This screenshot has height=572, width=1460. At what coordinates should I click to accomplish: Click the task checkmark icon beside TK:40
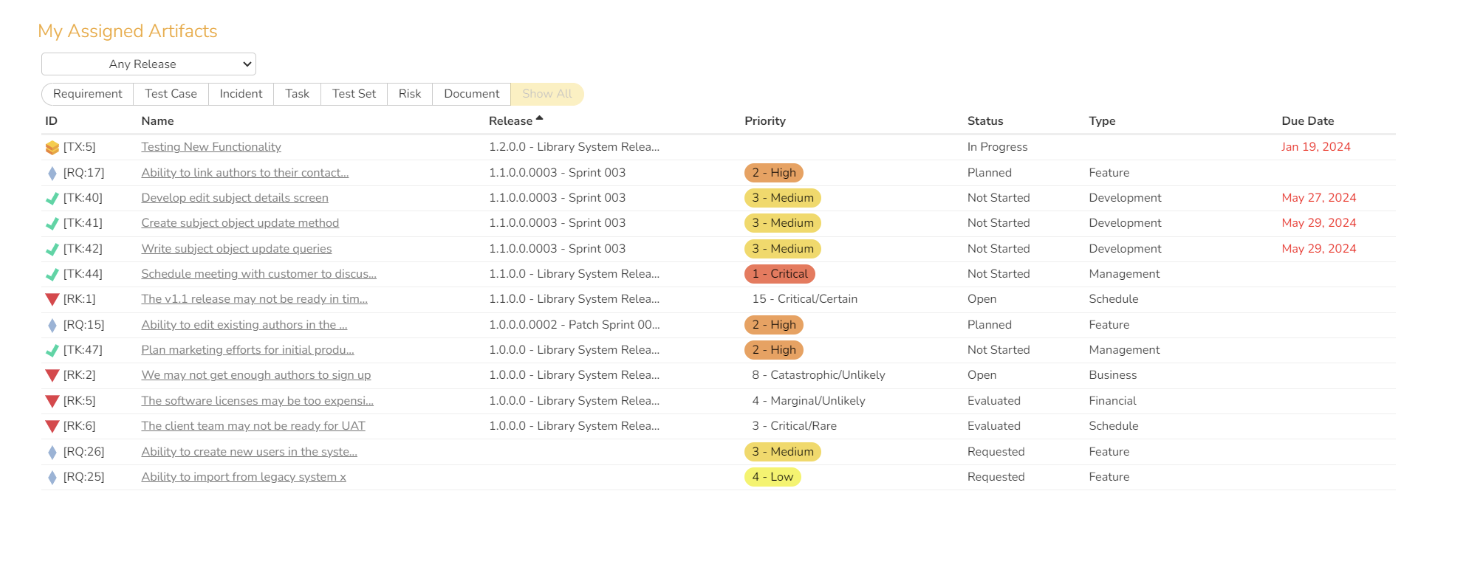pyautogui.click(x=52, y=198)
